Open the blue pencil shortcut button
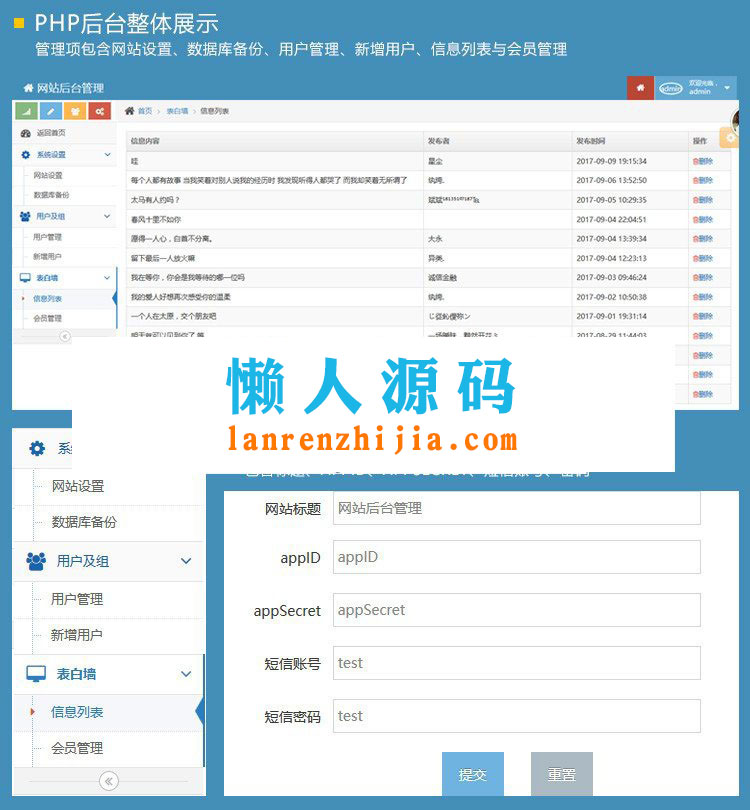Image resolution: width=750 pixels, height=810 pixels. point(51,111)
